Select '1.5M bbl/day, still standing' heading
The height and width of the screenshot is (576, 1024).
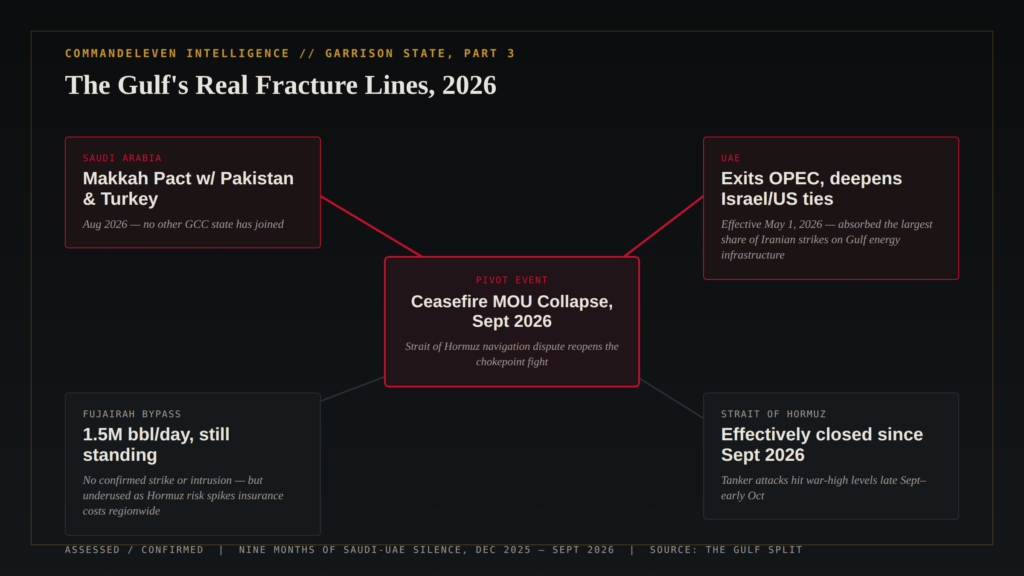pyautogui.click(x=156, y=444)
